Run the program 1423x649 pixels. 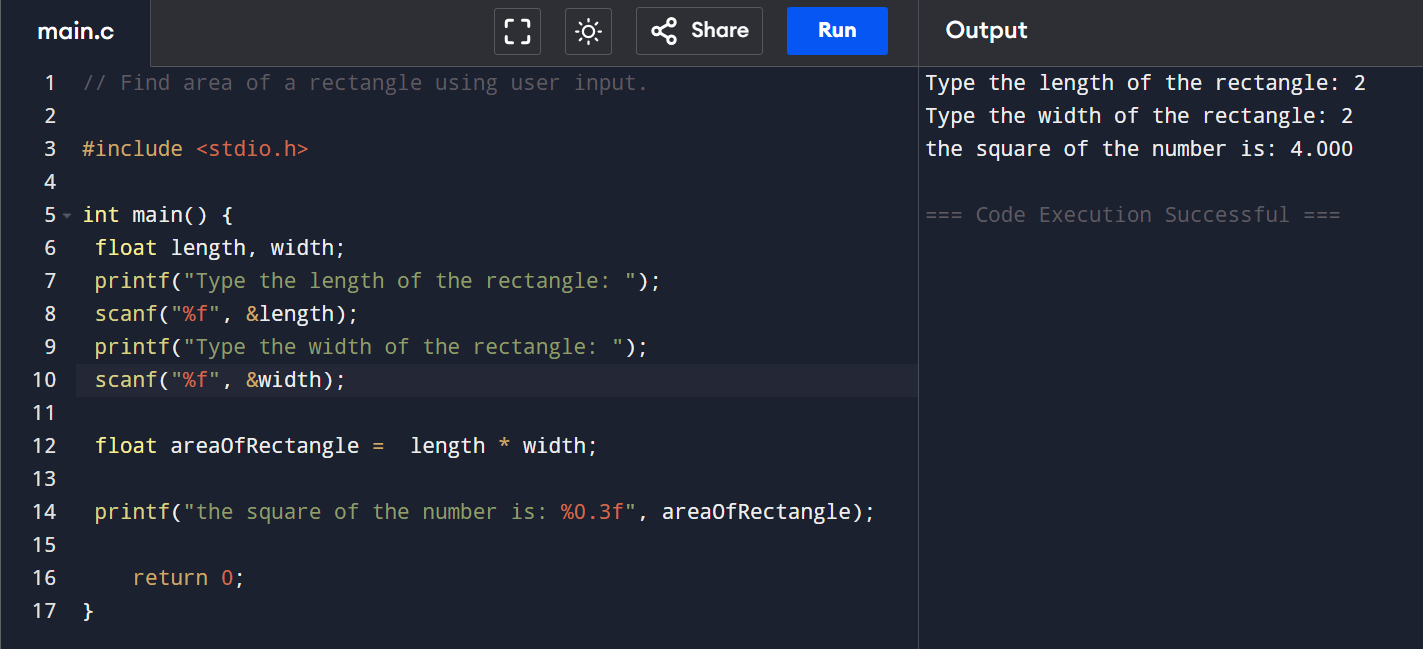tap(837, 31)
